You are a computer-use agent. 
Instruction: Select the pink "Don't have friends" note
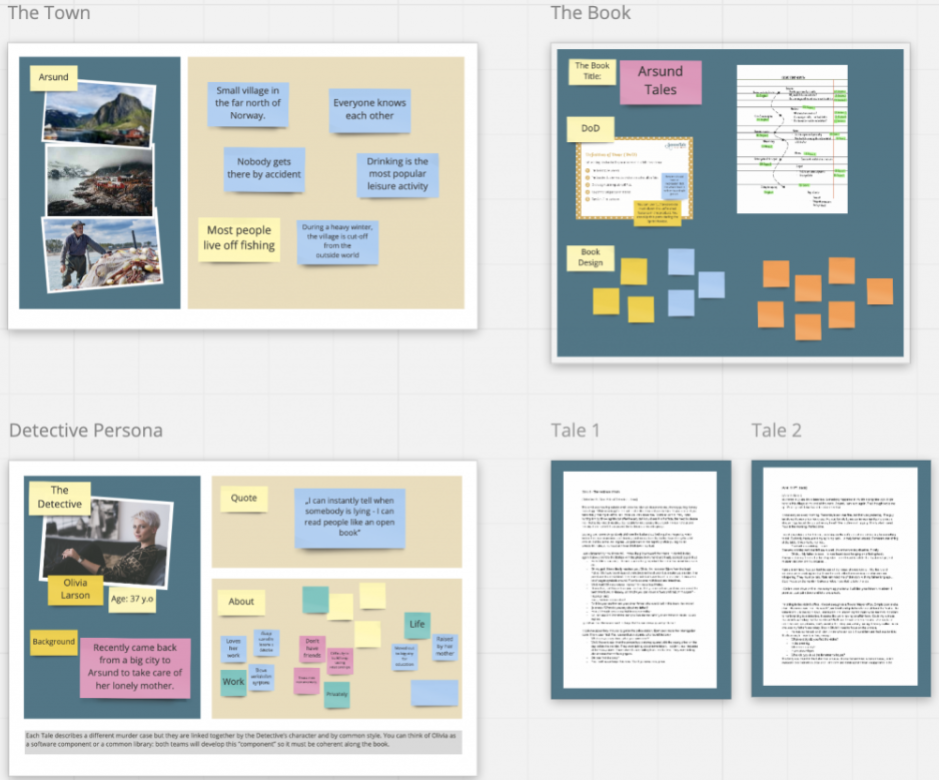pos(312,648)
